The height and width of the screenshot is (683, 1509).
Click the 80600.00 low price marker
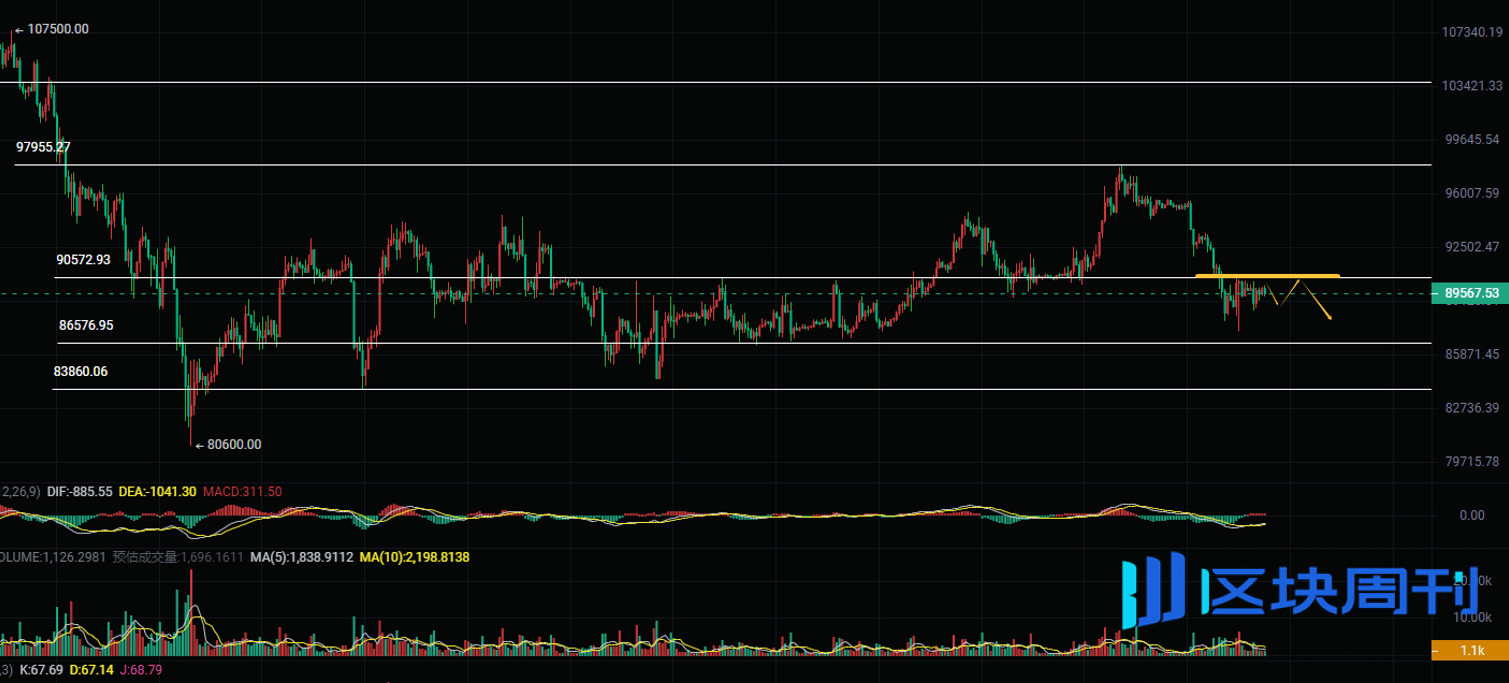(x=233, y=445)
